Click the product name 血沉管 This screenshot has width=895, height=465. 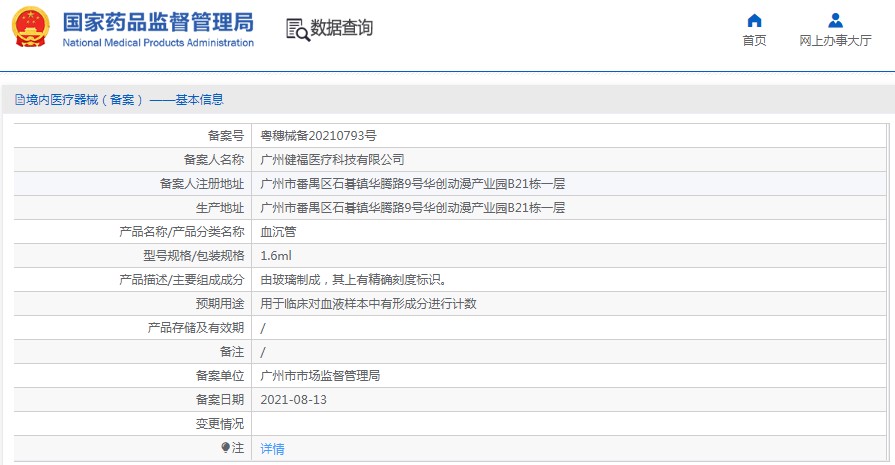278,232
